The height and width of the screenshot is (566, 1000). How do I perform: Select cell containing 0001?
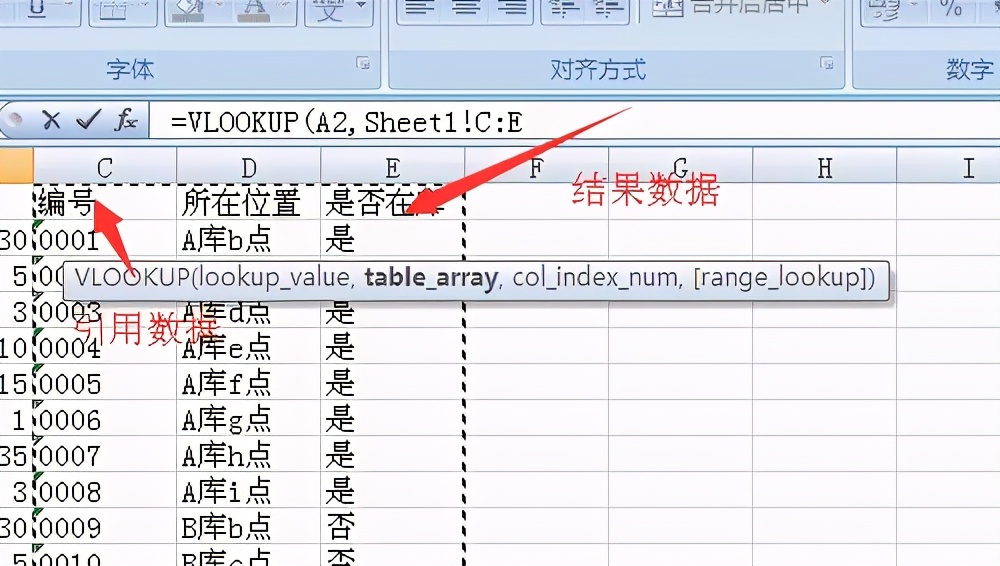105,239
